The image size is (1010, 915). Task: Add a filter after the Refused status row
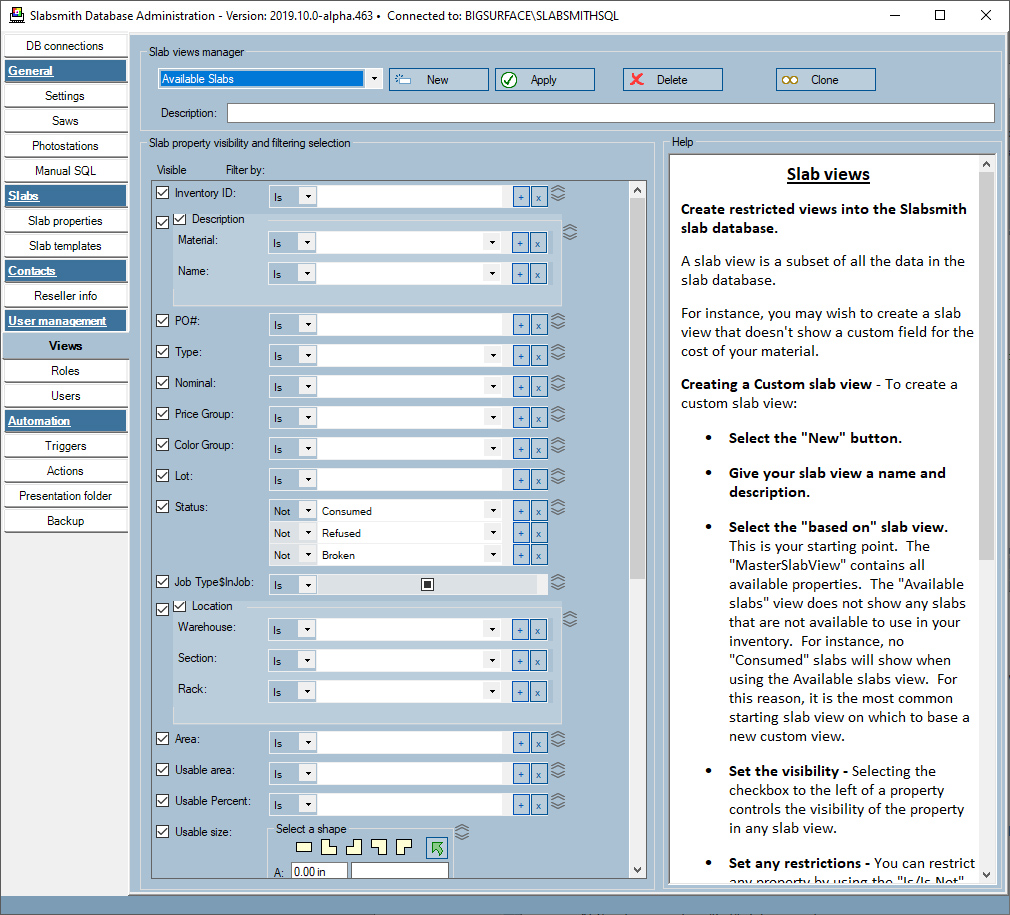click(521, 533)
